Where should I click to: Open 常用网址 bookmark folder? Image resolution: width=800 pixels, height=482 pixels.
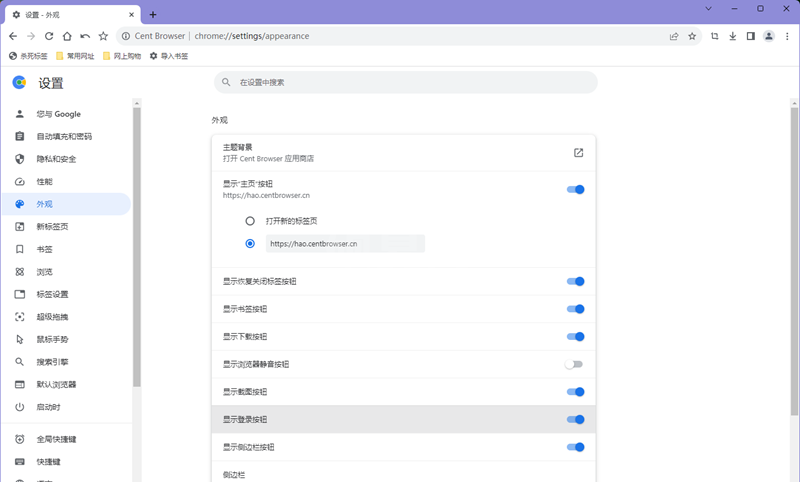75,56
